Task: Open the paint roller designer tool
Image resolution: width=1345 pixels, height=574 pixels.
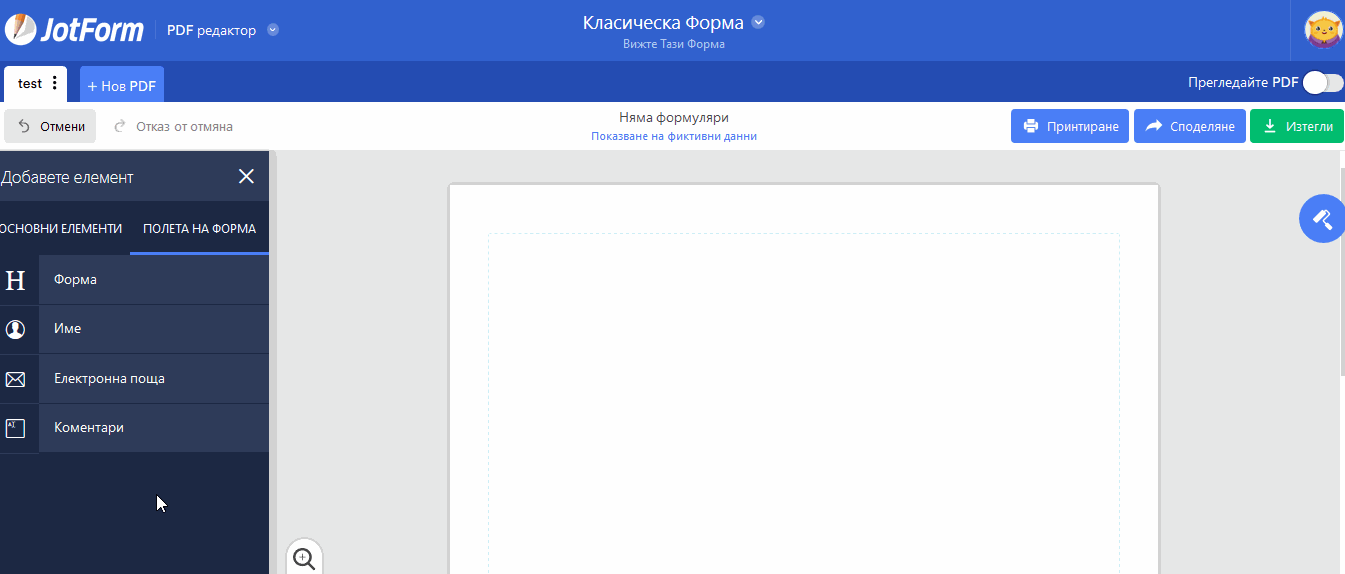Action: pos(1321,218)
